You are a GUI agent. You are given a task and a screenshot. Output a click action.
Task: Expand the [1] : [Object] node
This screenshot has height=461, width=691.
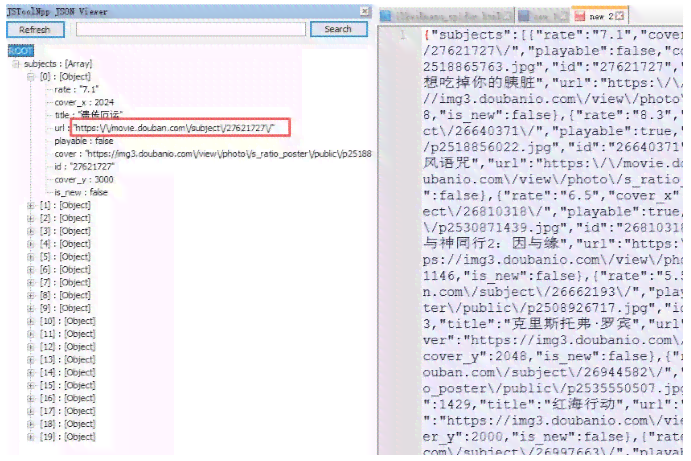(31, 206)
